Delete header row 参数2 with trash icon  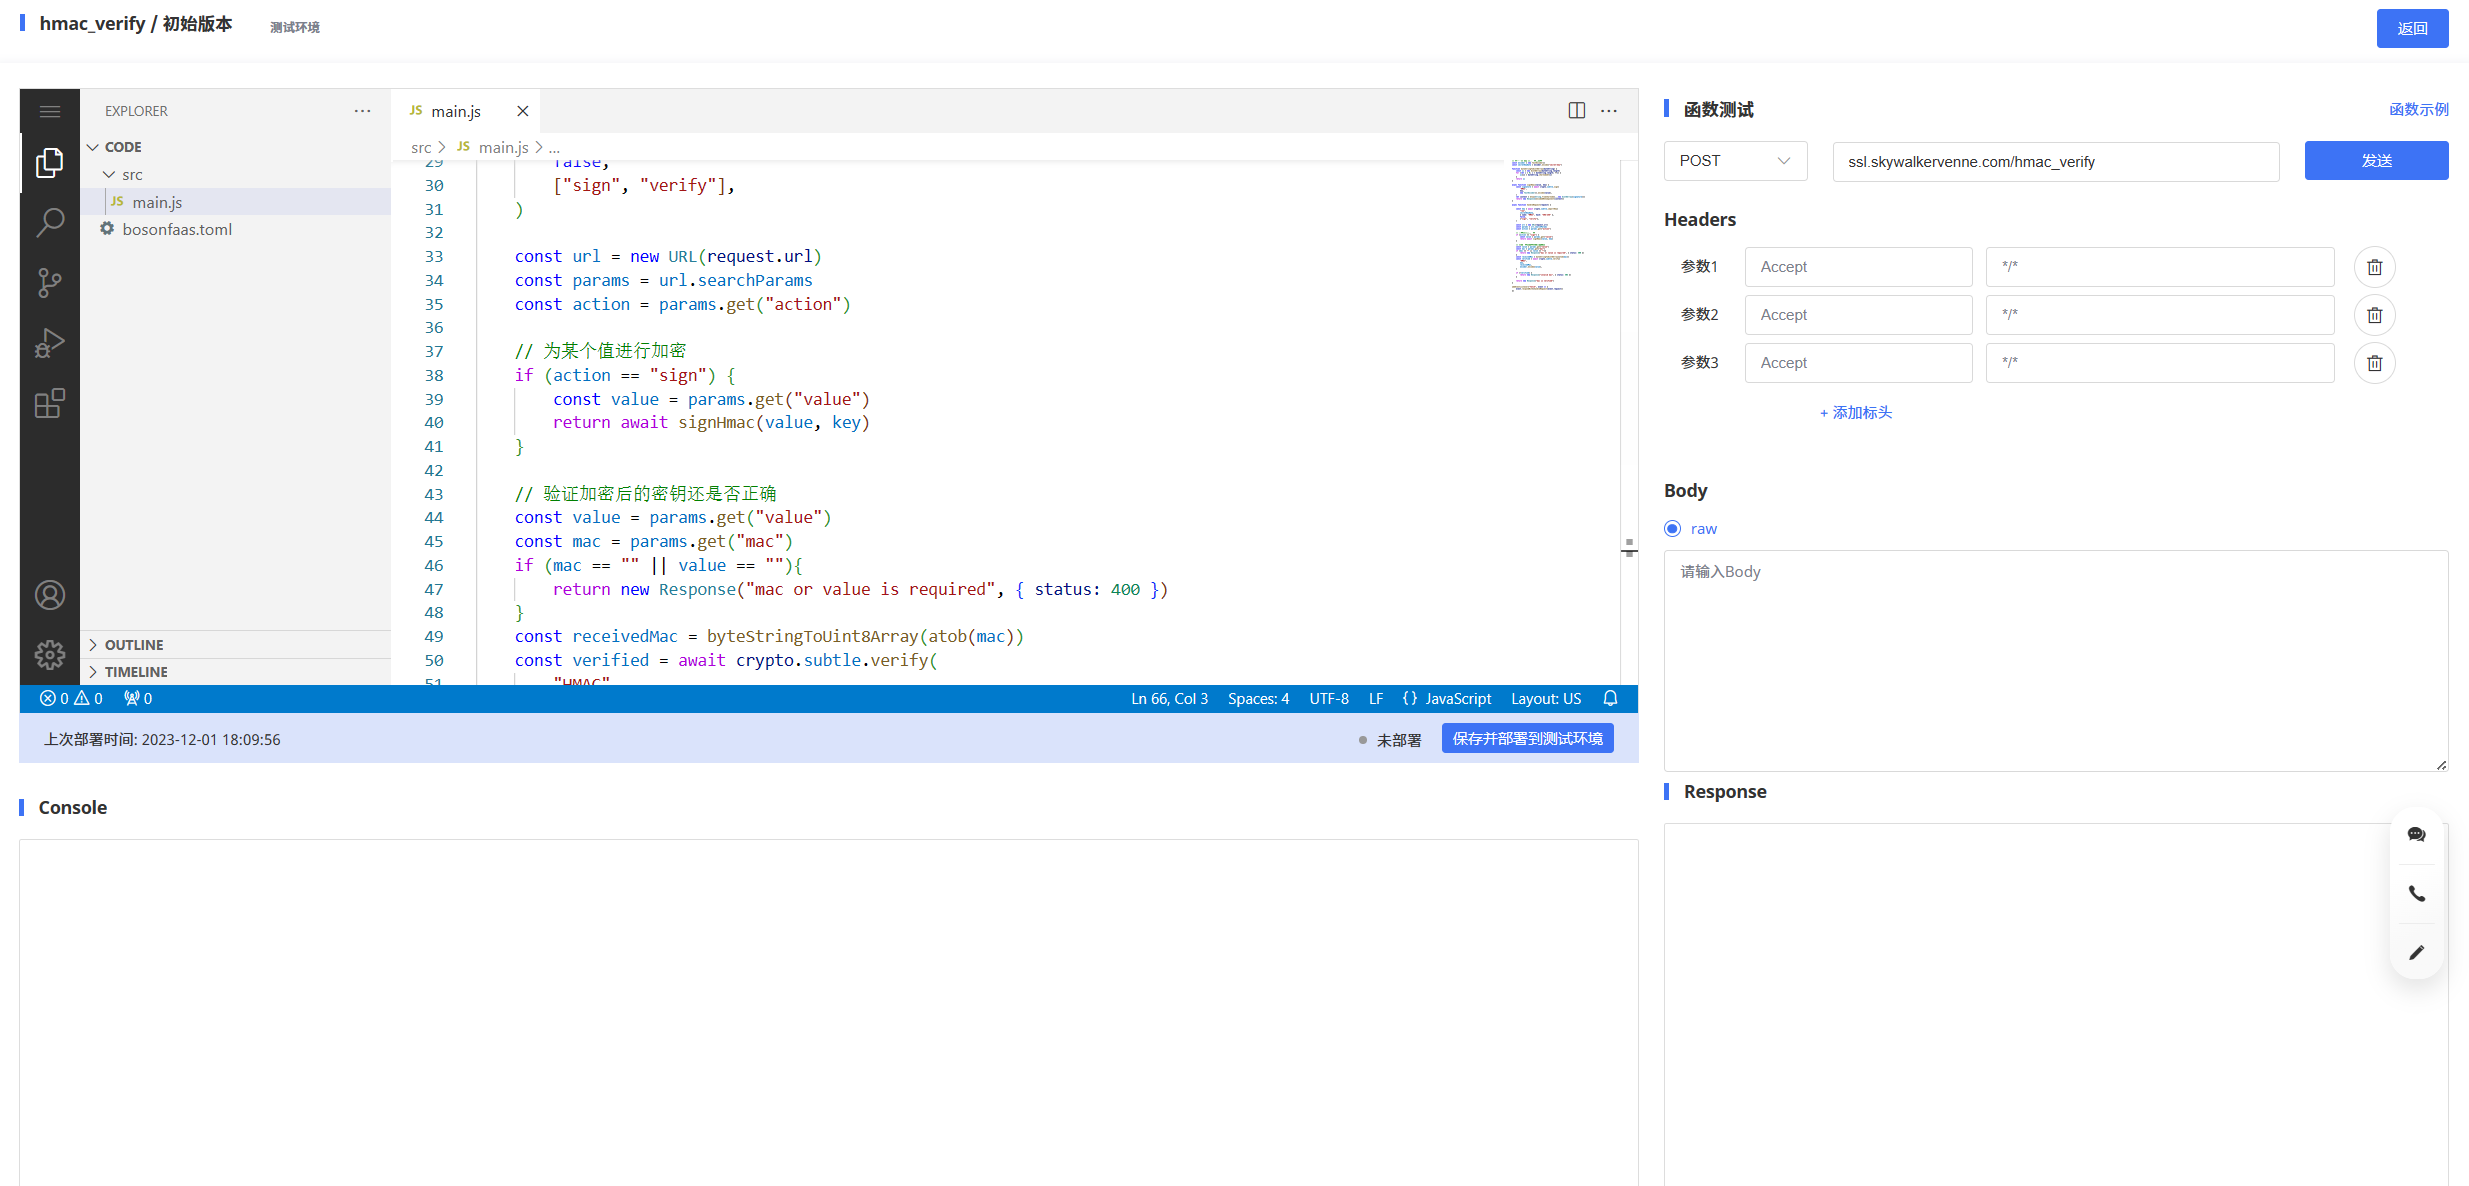[2374, 315]
